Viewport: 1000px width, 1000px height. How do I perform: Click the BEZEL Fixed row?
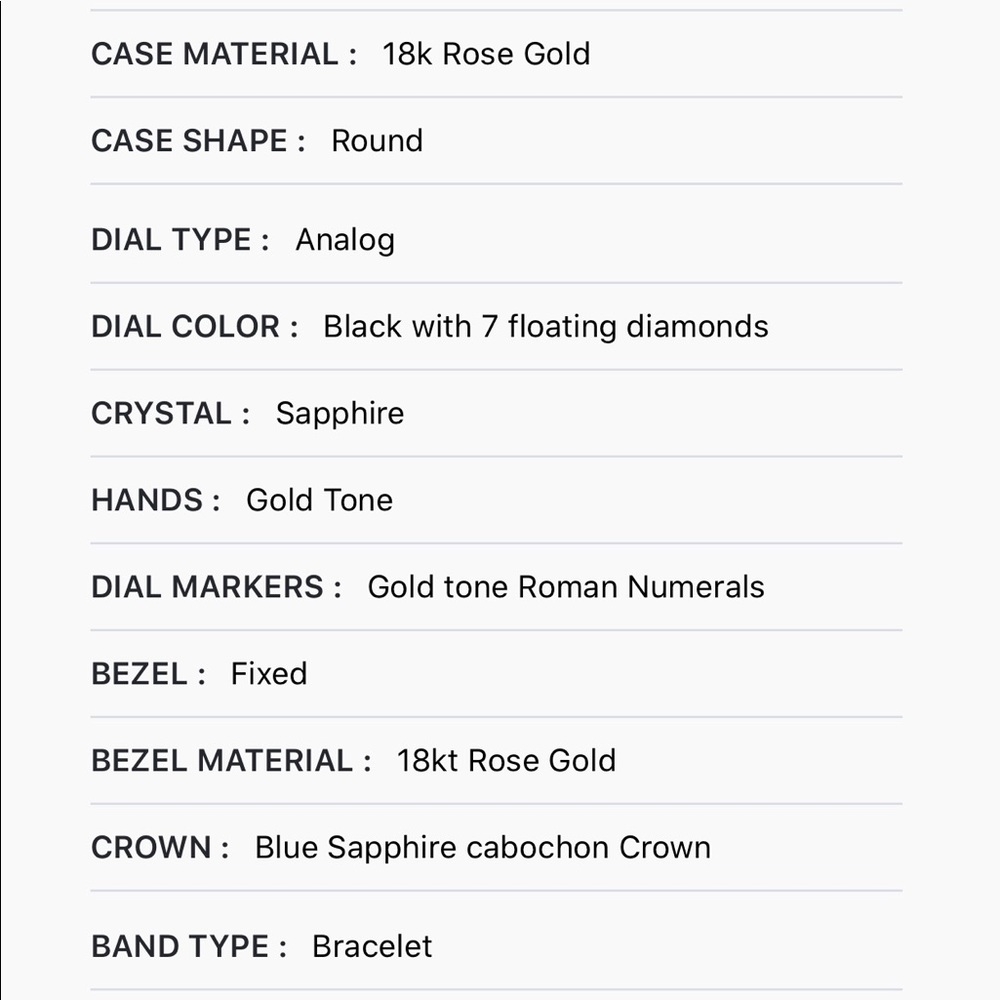point(496,673)
